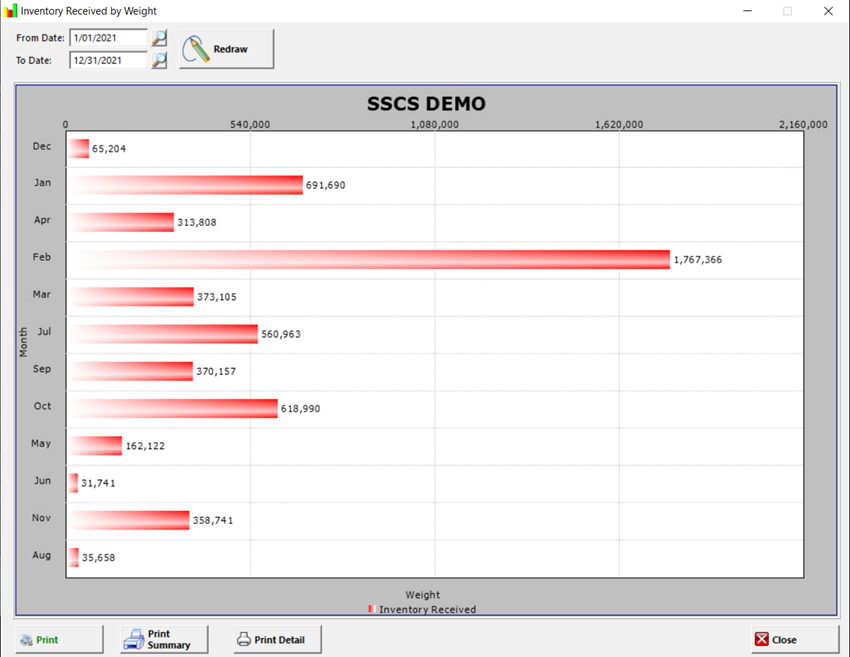Click the Weight axis title
The image size is (850, 657).
(x=423, y=595)
